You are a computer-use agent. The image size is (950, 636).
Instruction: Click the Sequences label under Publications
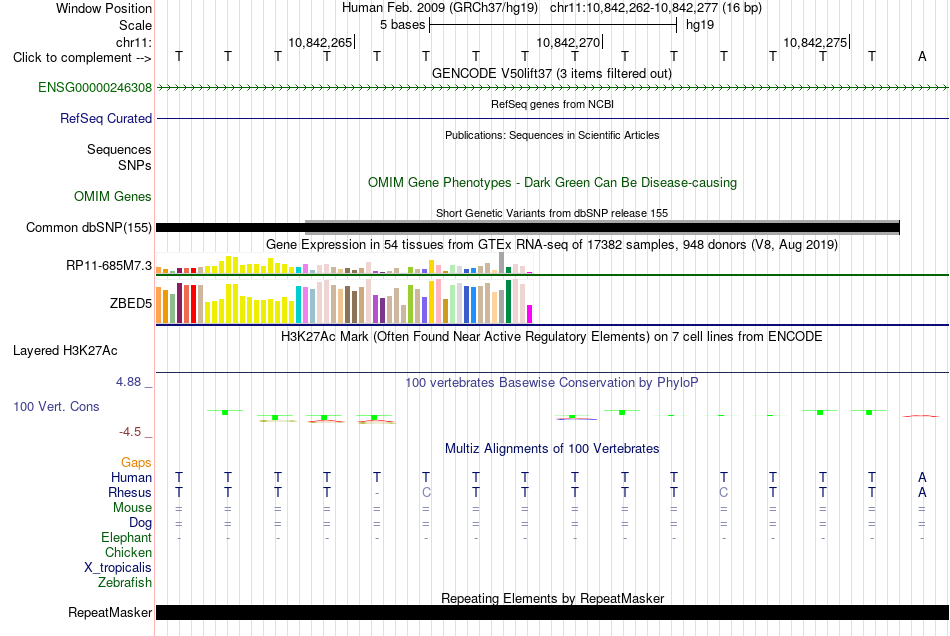click(119, 150)
